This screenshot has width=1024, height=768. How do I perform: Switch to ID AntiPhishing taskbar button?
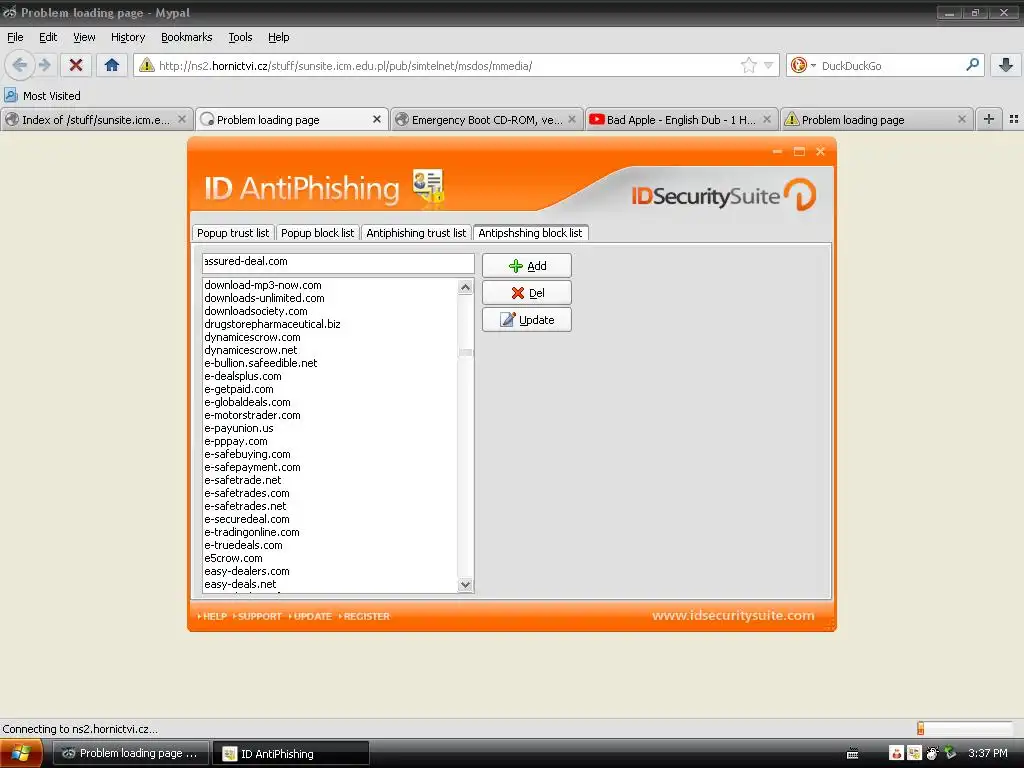click(291, 754)
